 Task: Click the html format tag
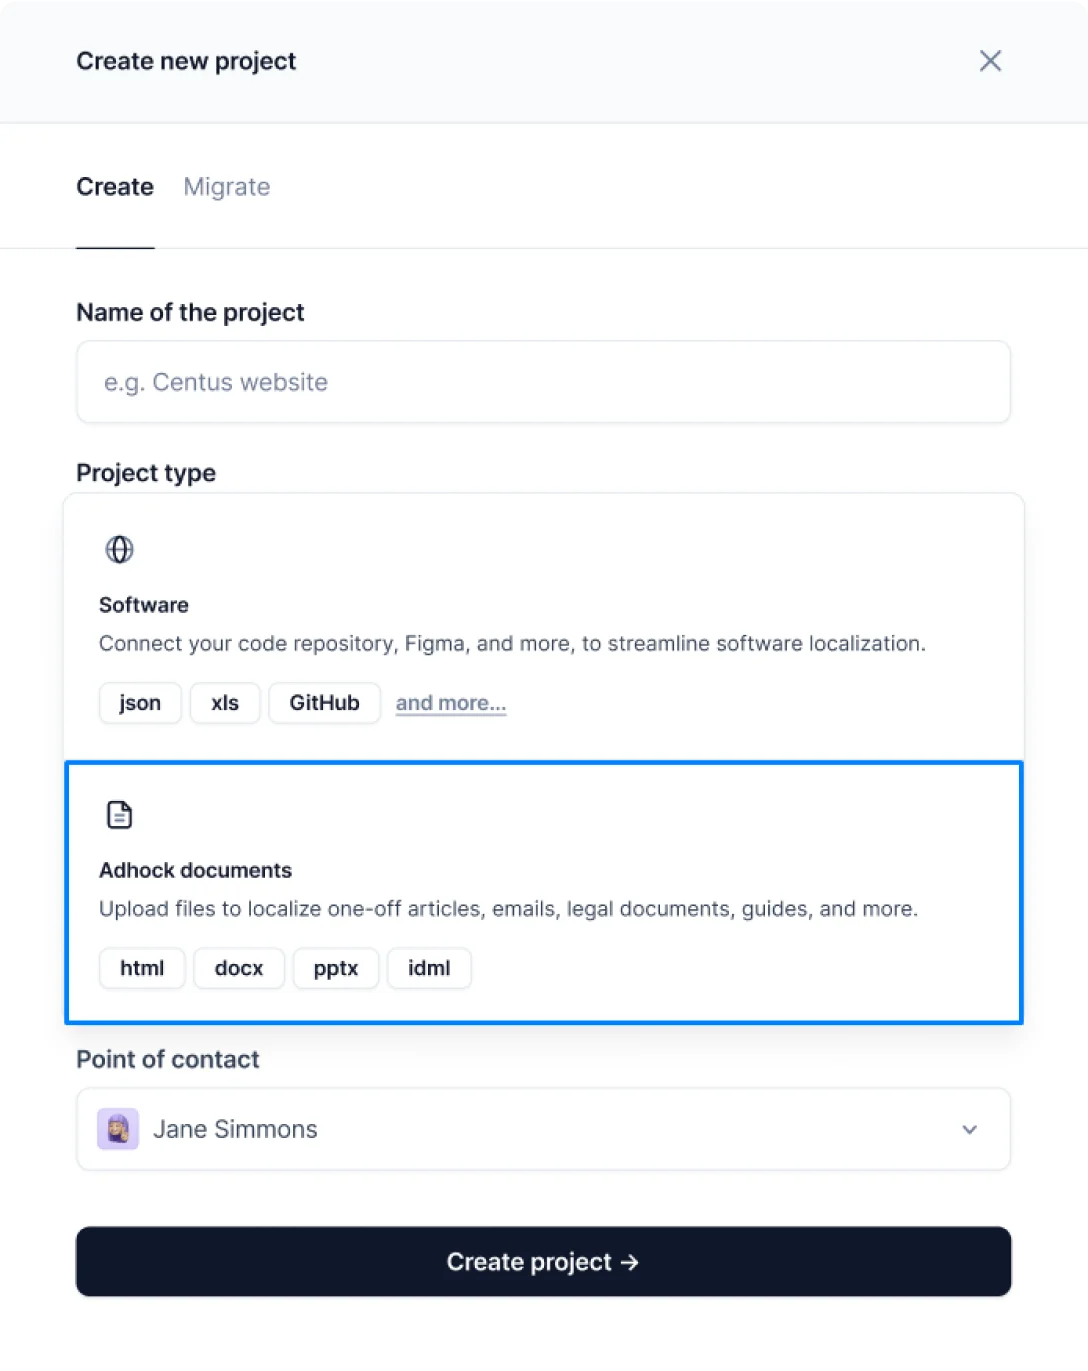[x=142, y=968]
